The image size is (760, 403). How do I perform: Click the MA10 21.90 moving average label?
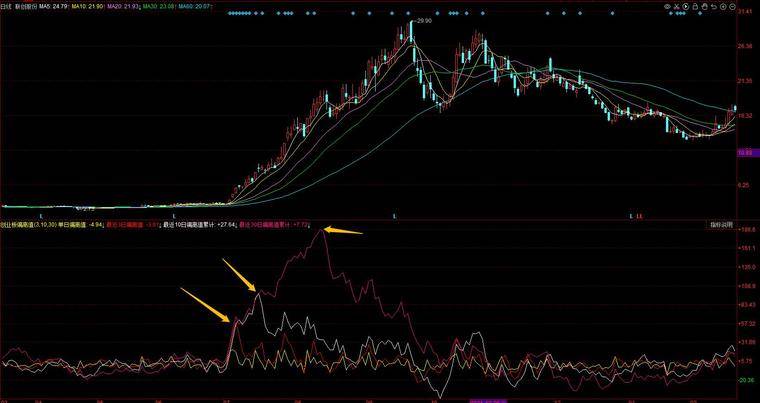click(87, 6)
